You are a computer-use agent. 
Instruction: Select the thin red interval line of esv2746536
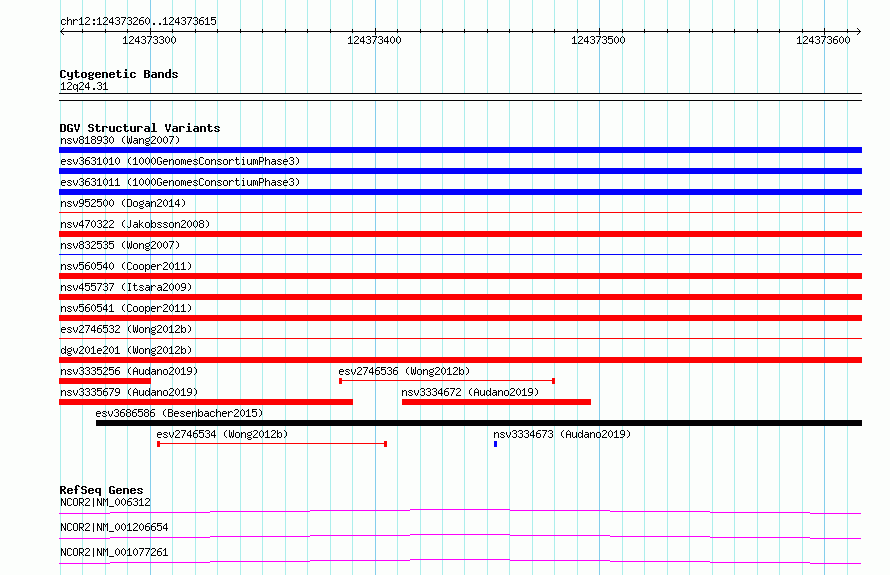pos(447,381)
